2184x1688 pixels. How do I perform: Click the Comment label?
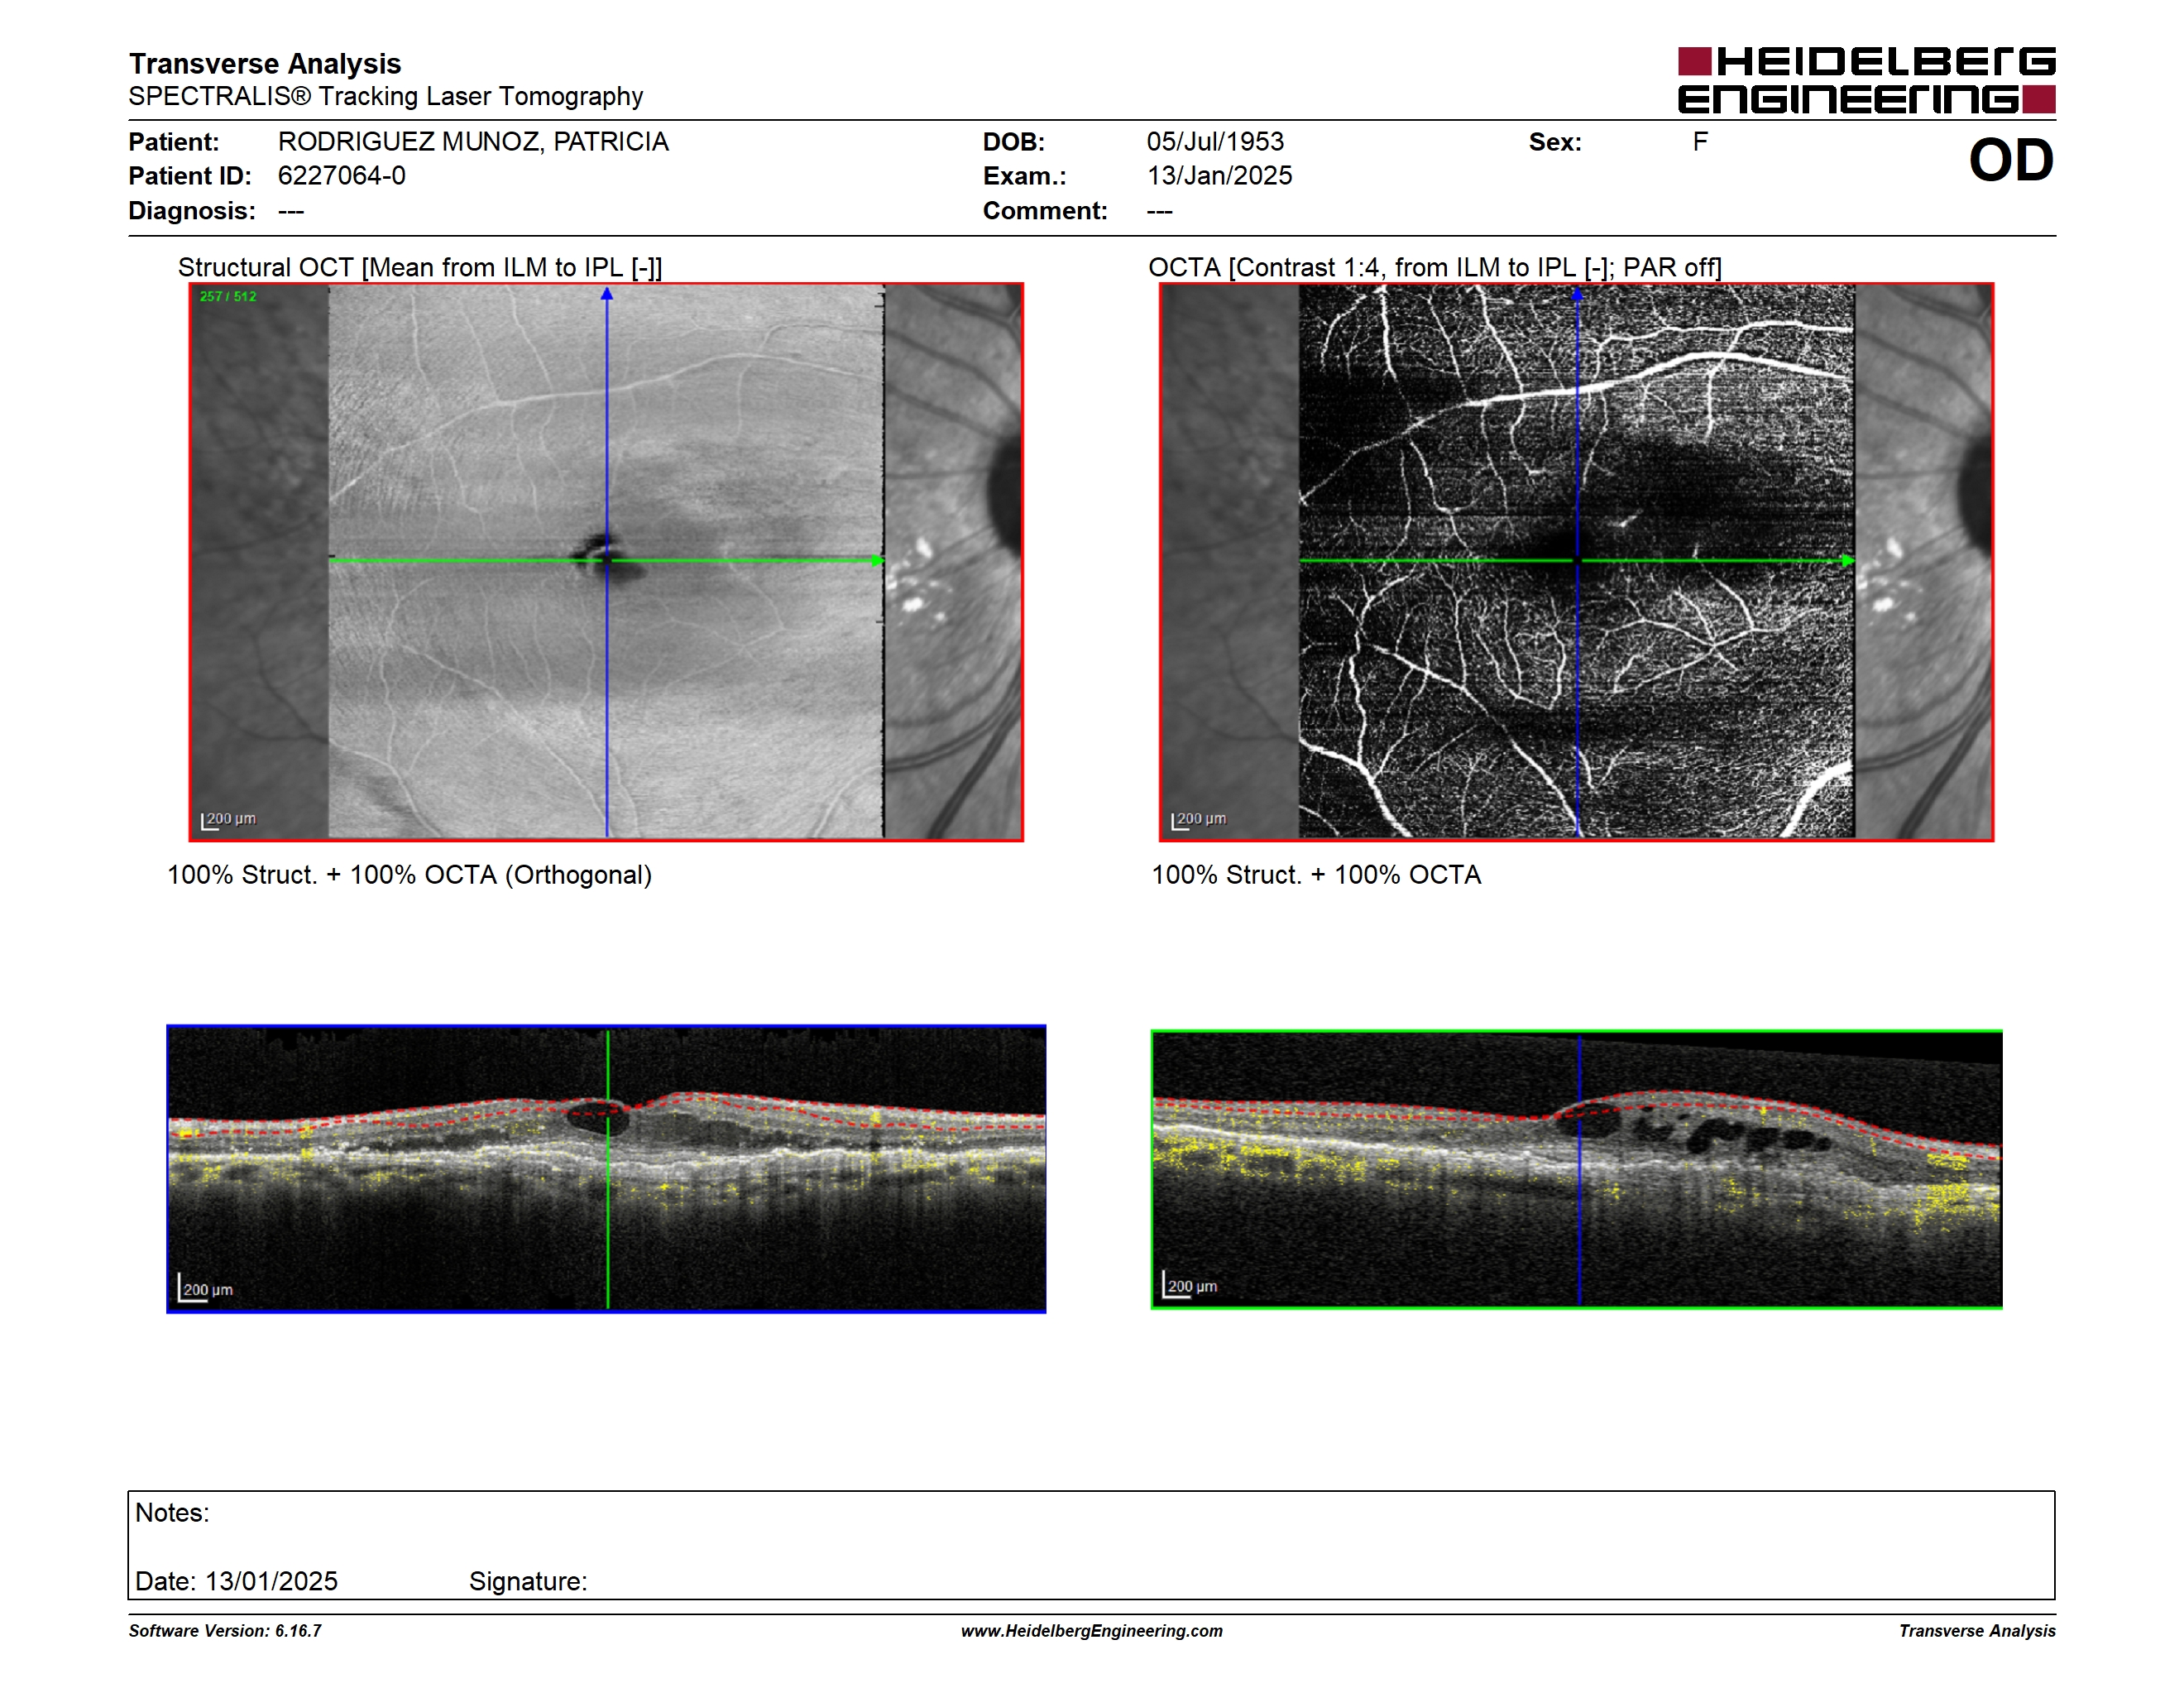[x=1045, y=211]
